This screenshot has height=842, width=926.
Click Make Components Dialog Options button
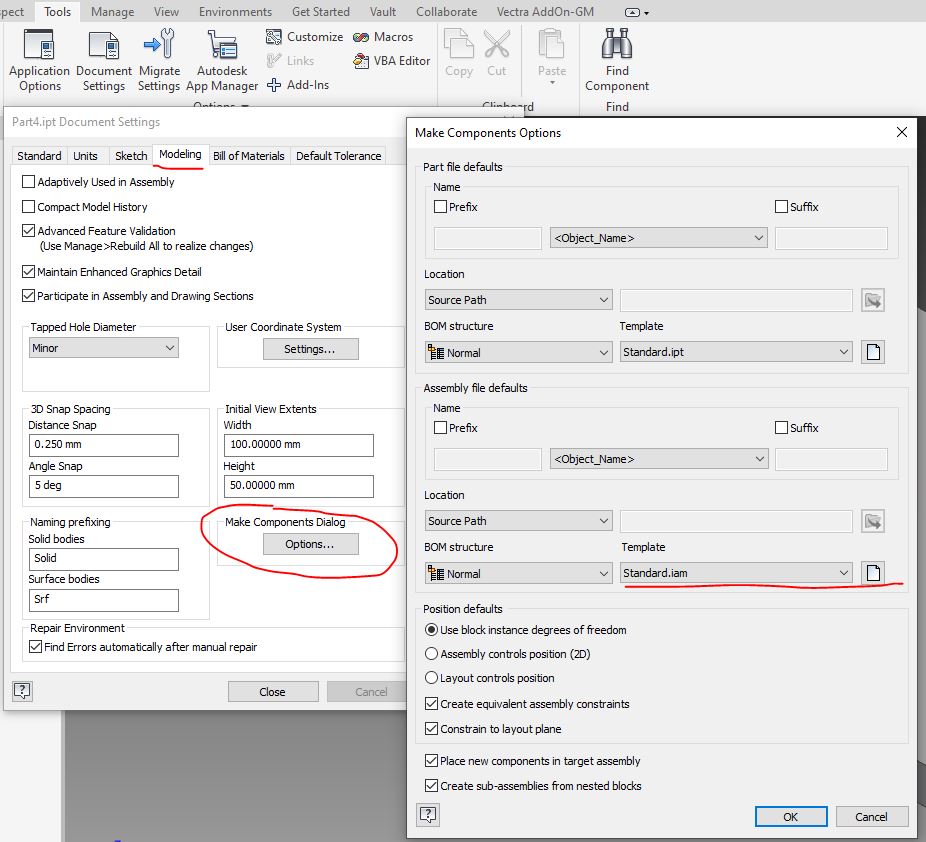(x=310, y=544)
